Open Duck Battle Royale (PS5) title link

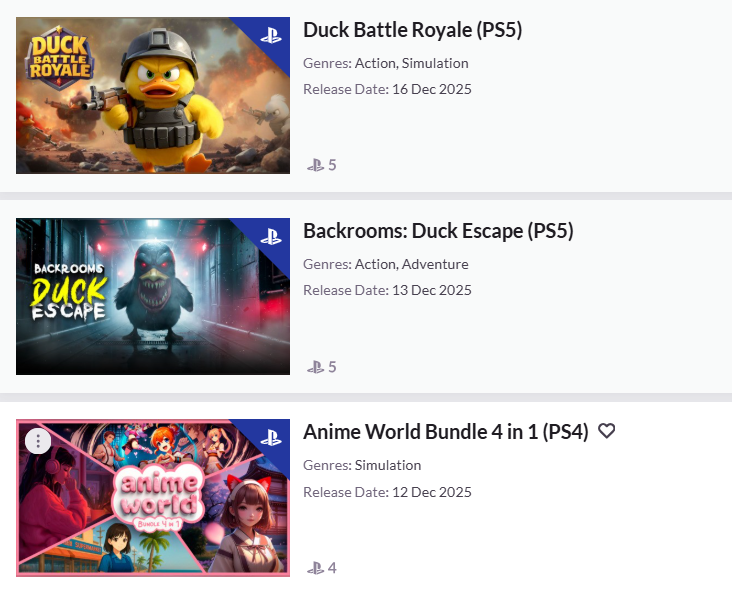412,30
